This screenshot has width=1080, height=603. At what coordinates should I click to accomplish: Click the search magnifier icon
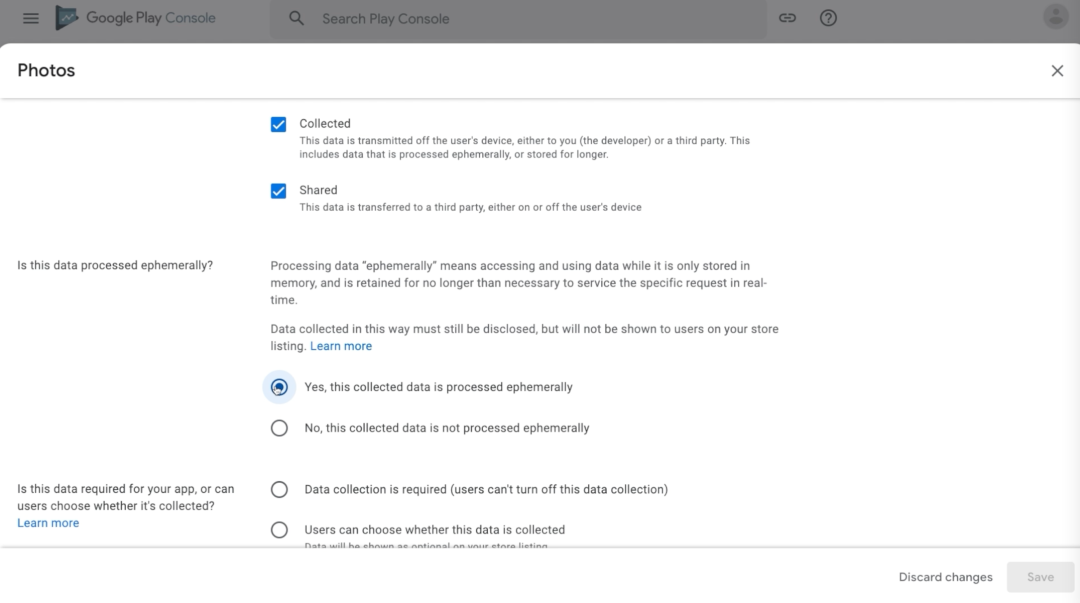296,18
